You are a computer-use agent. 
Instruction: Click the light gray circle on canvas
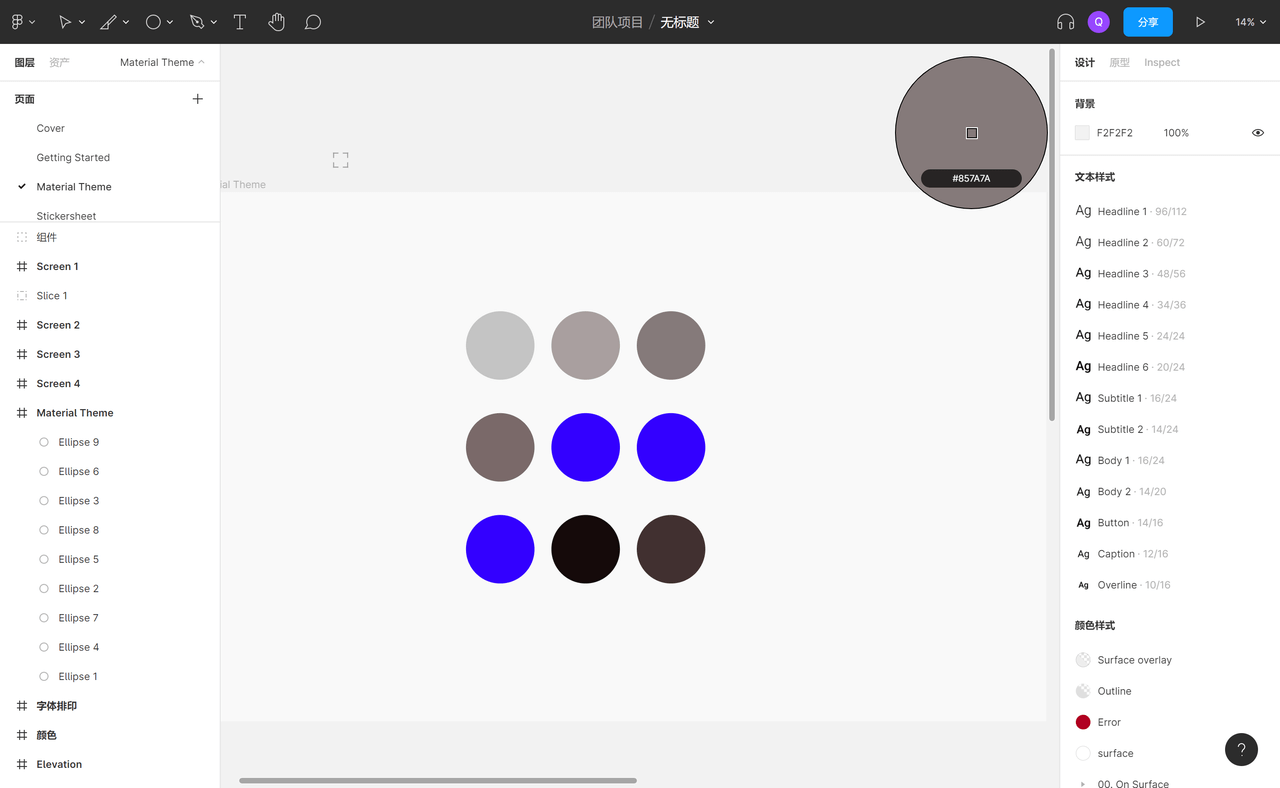pyautogui.click(x=500, y=345)
